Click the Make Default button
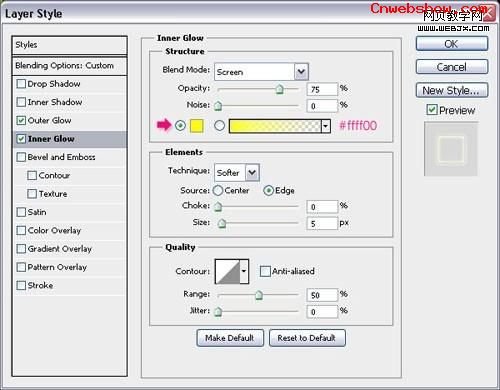This screenshot has height=390, width=500. (x=230, y=338)
